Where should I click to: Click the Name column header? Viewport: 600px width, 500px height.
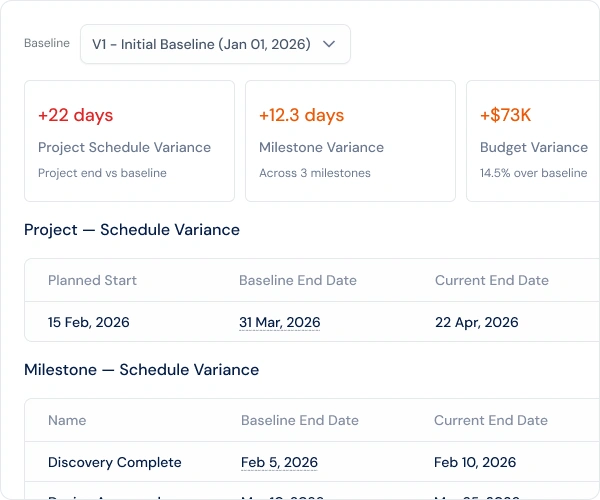pyautogui.click(x=67, y=420)
